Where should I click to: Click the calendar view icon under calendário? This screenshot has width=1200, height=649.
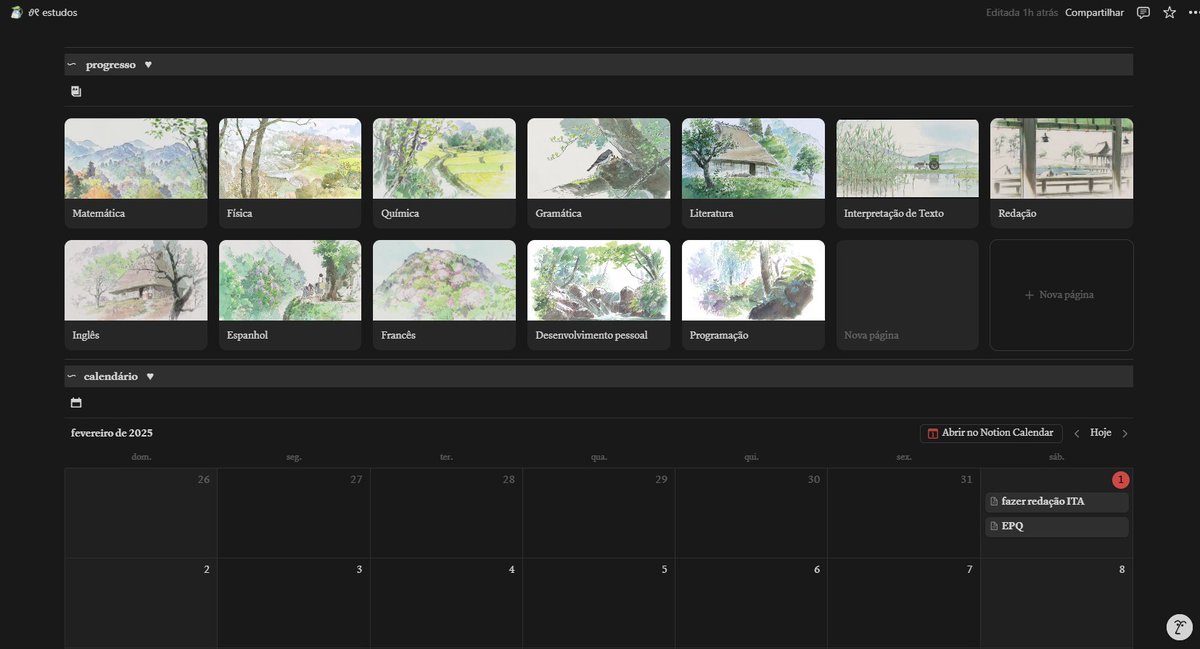pos(76,403)
